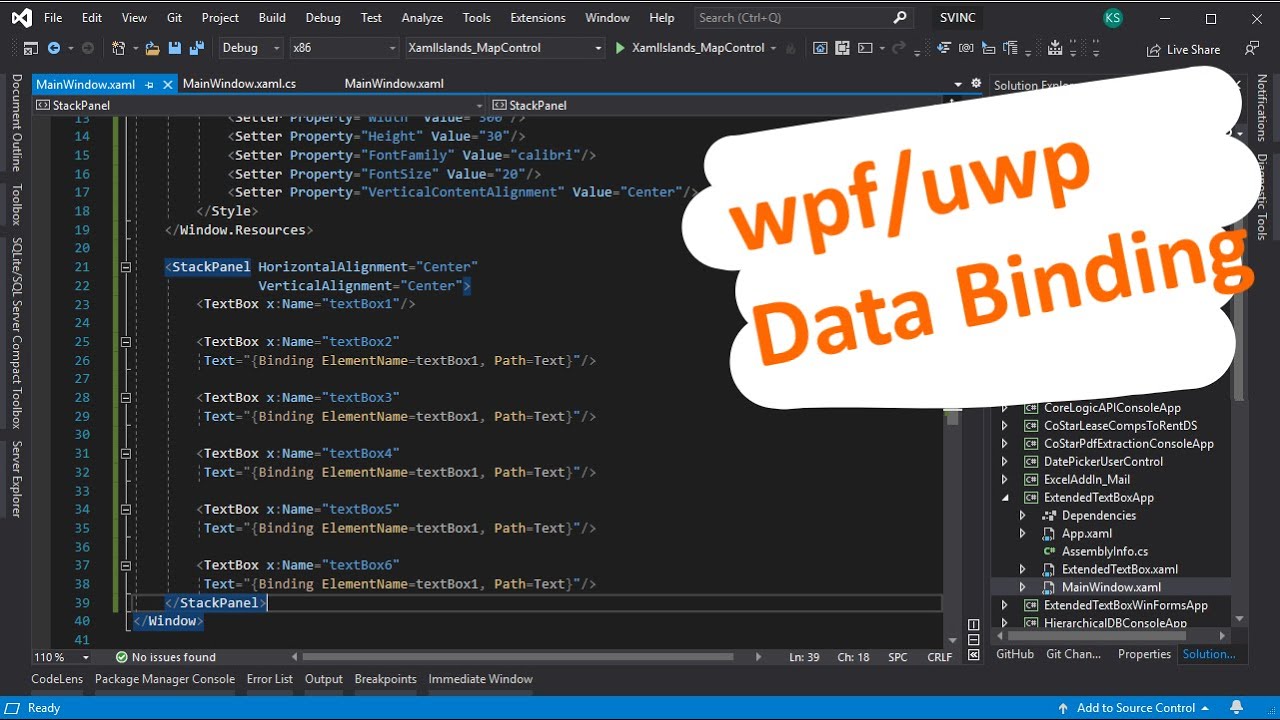Viewport: 1280px width, 720px height.
Task: Select the ExcelAddIn_Mail project
Action: click(1087, 480)
